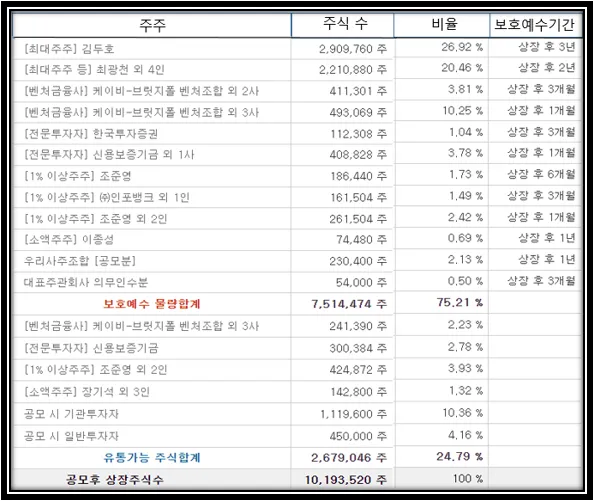
Task: Click the 3.78 % ratio cell
Action: click(466, 153)
